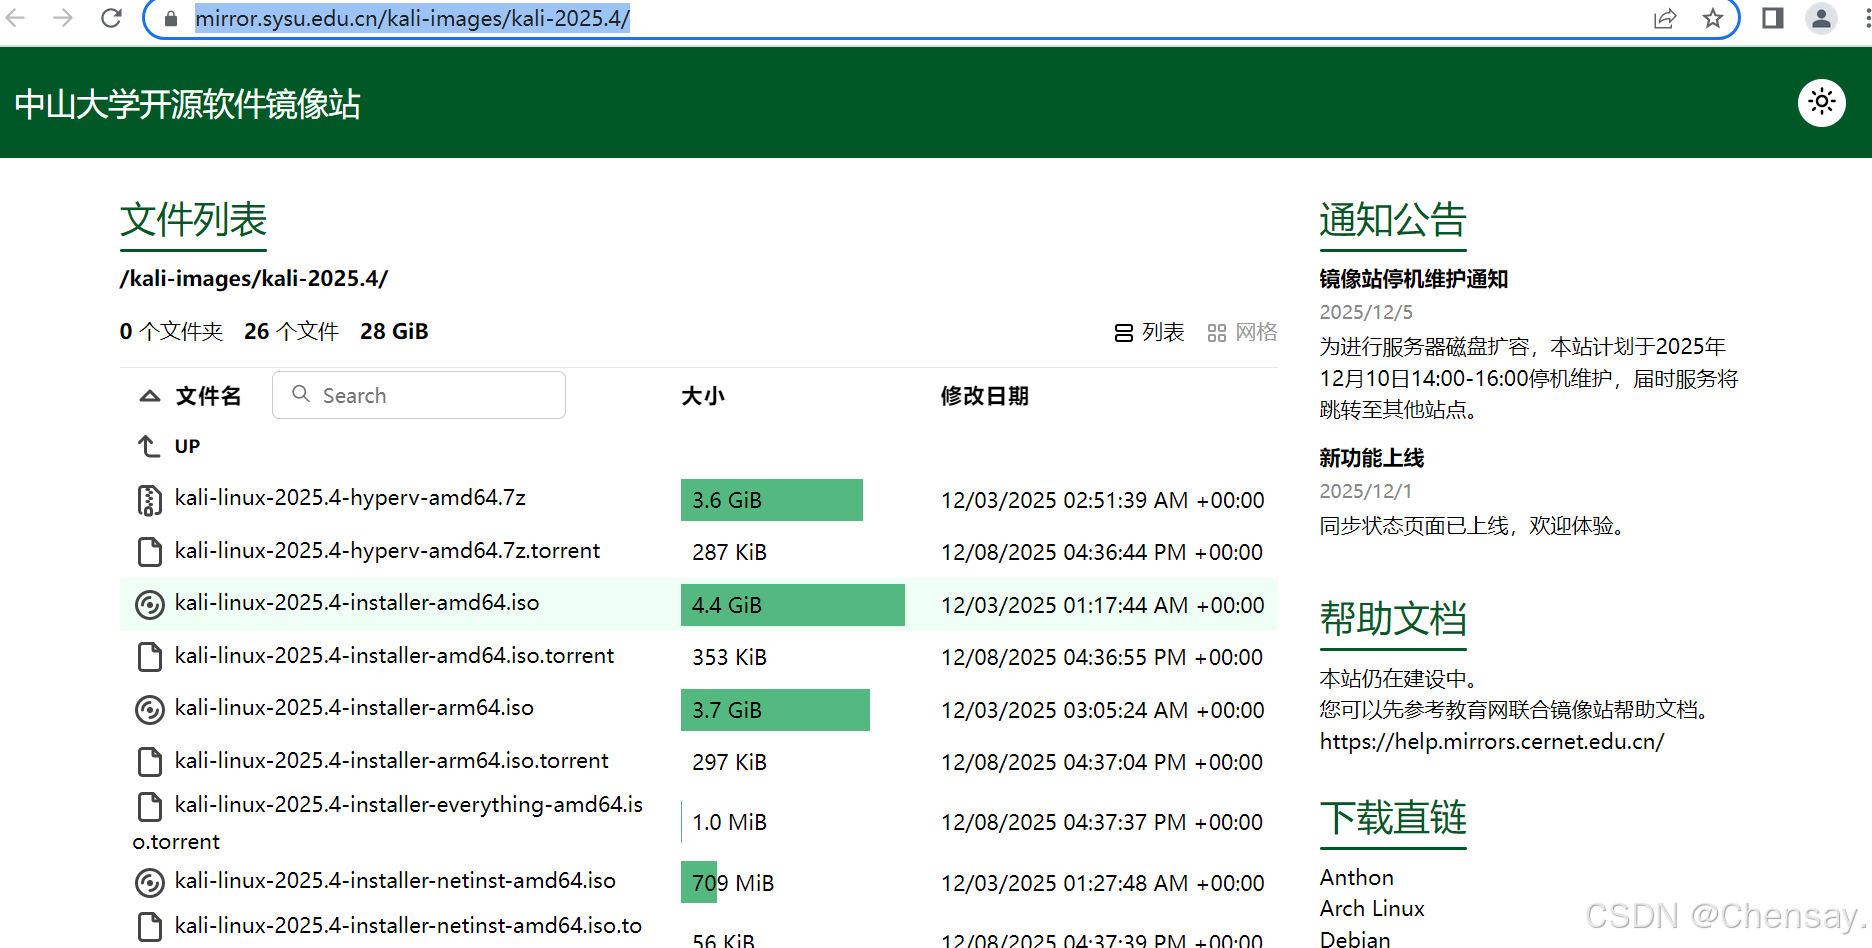Click date 12/03/2025 01:17:44 AM

click(1103, 605)
